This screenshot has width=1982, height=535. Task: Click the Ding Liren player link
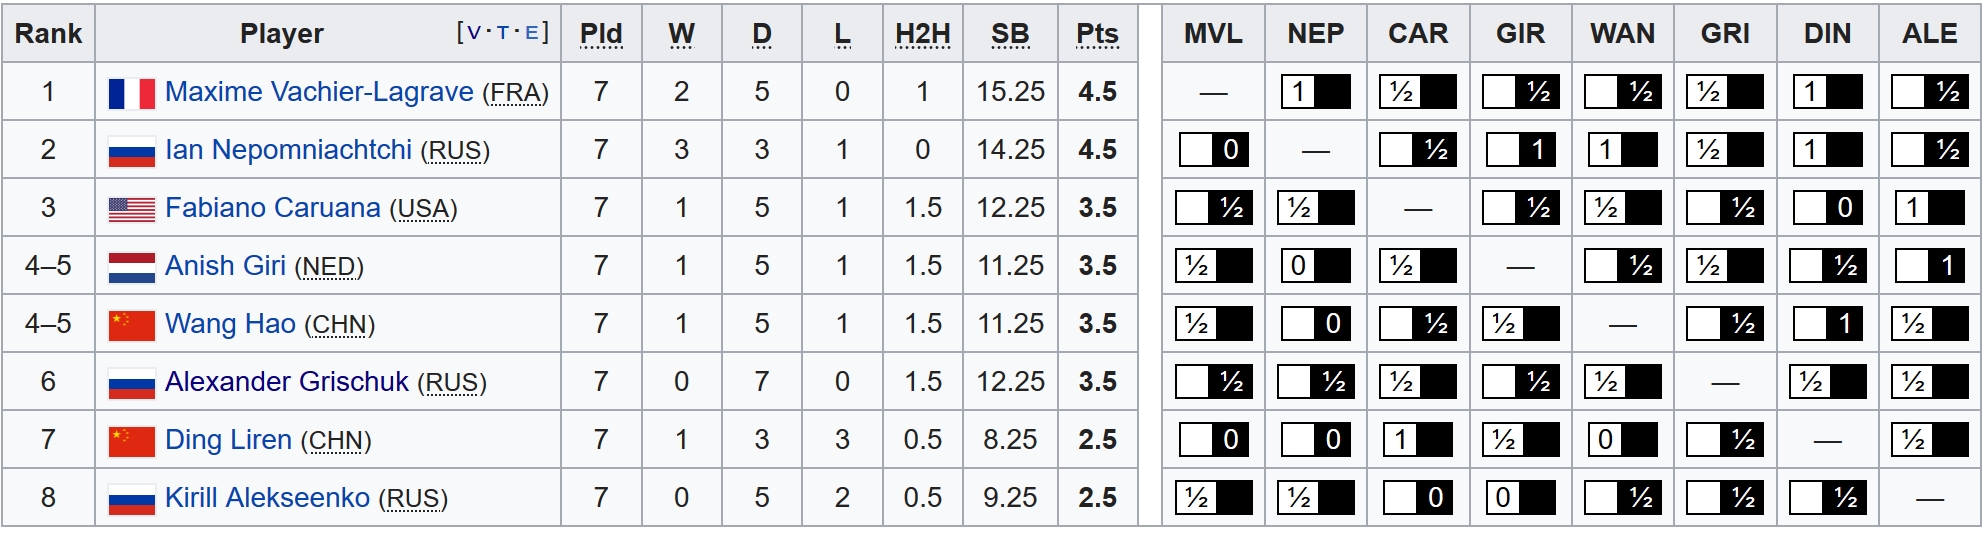pyautogui.click(x=228, y=440)
